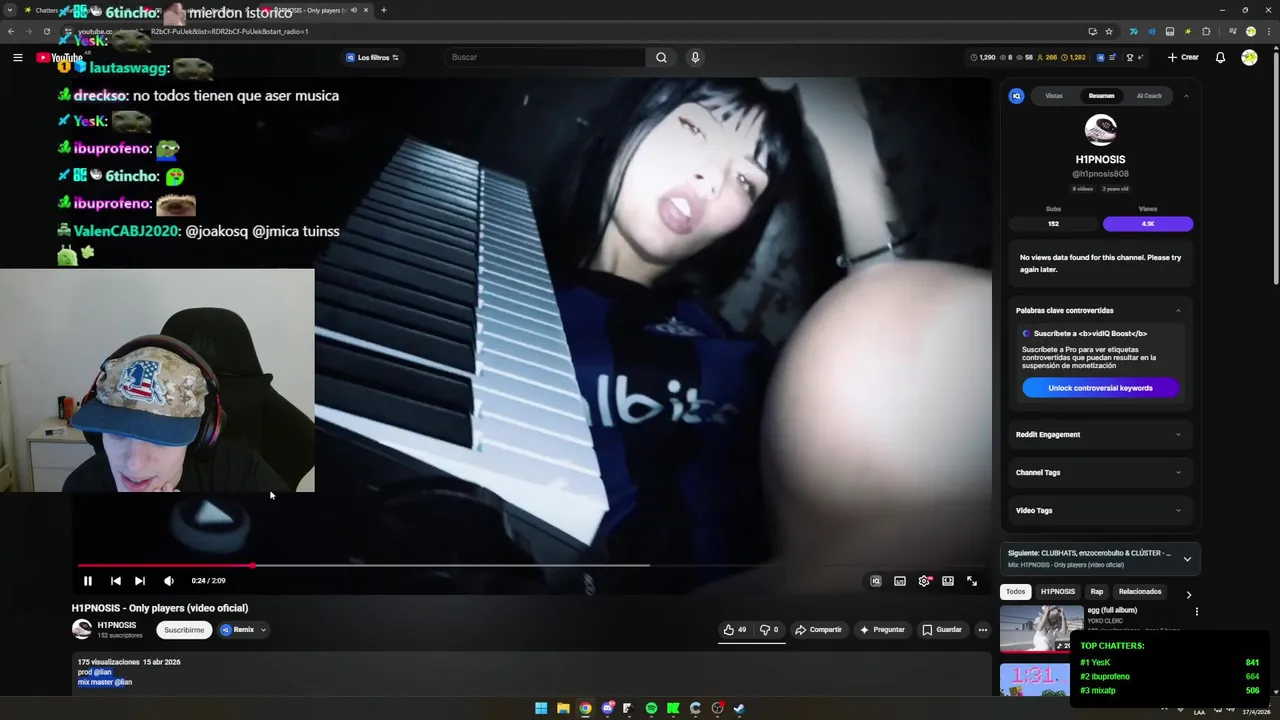
Task: Open more actions three-dot menu below the video
Action: pyautogui.click(x=983, y=630)
